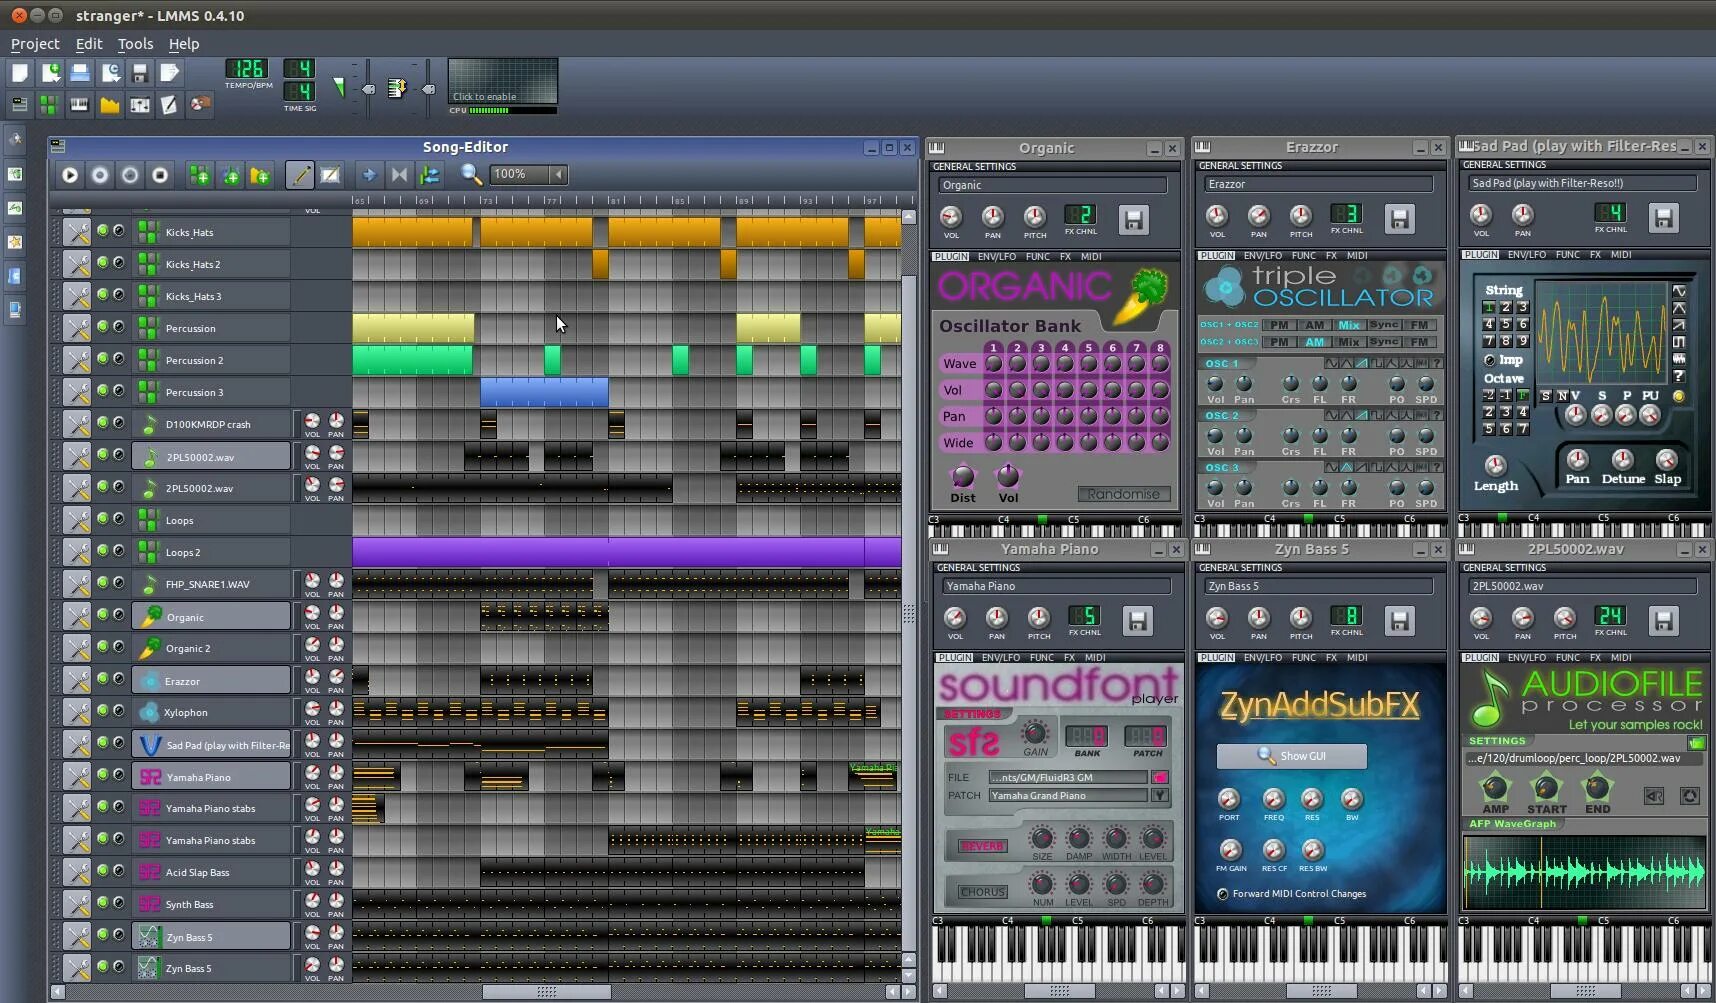The height and width of the screenshot is (1003, 1716).
Task: Open track actions for Kicks_Hats track
Action: click(x=77, y=232)
